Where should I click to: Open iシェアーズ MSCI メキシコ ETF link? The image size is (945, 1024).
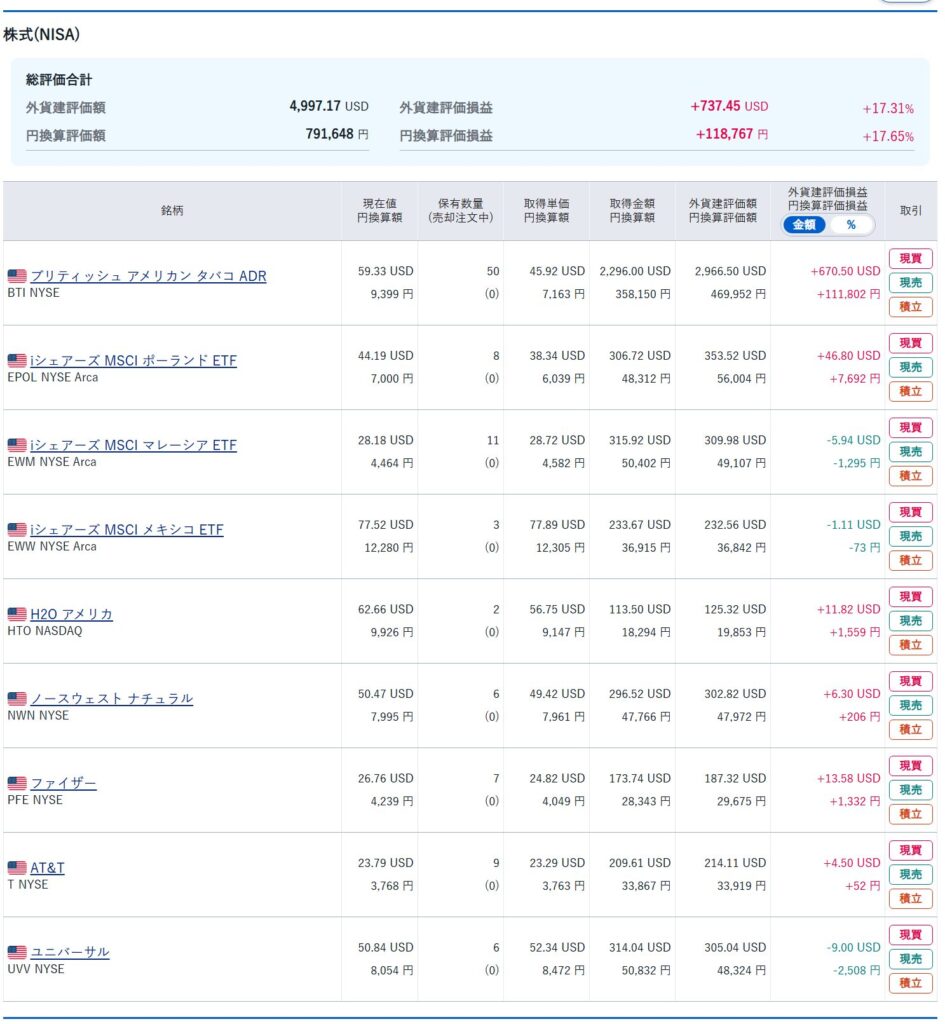coord(127,530)
